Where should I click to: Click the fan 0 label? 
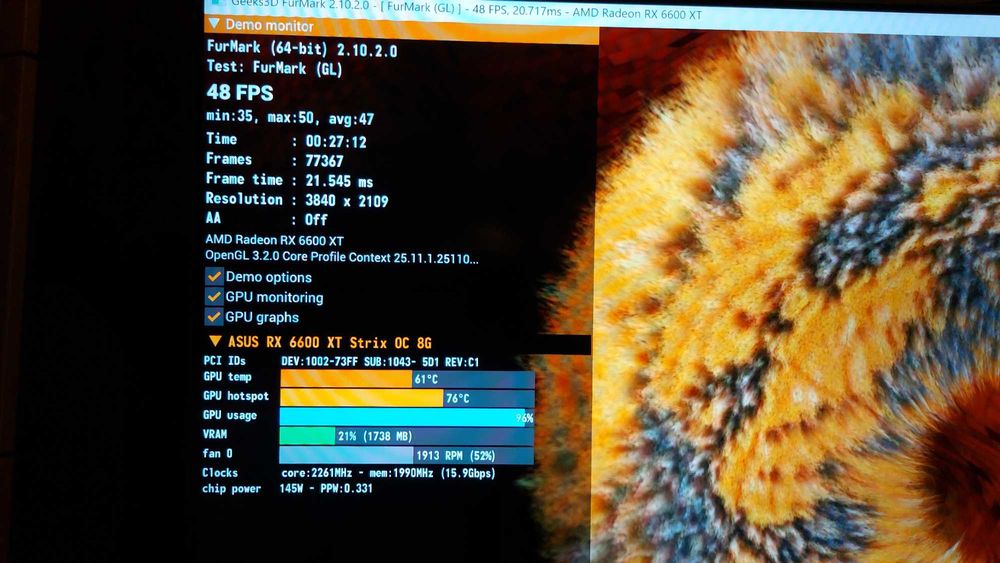click(217, 453)
